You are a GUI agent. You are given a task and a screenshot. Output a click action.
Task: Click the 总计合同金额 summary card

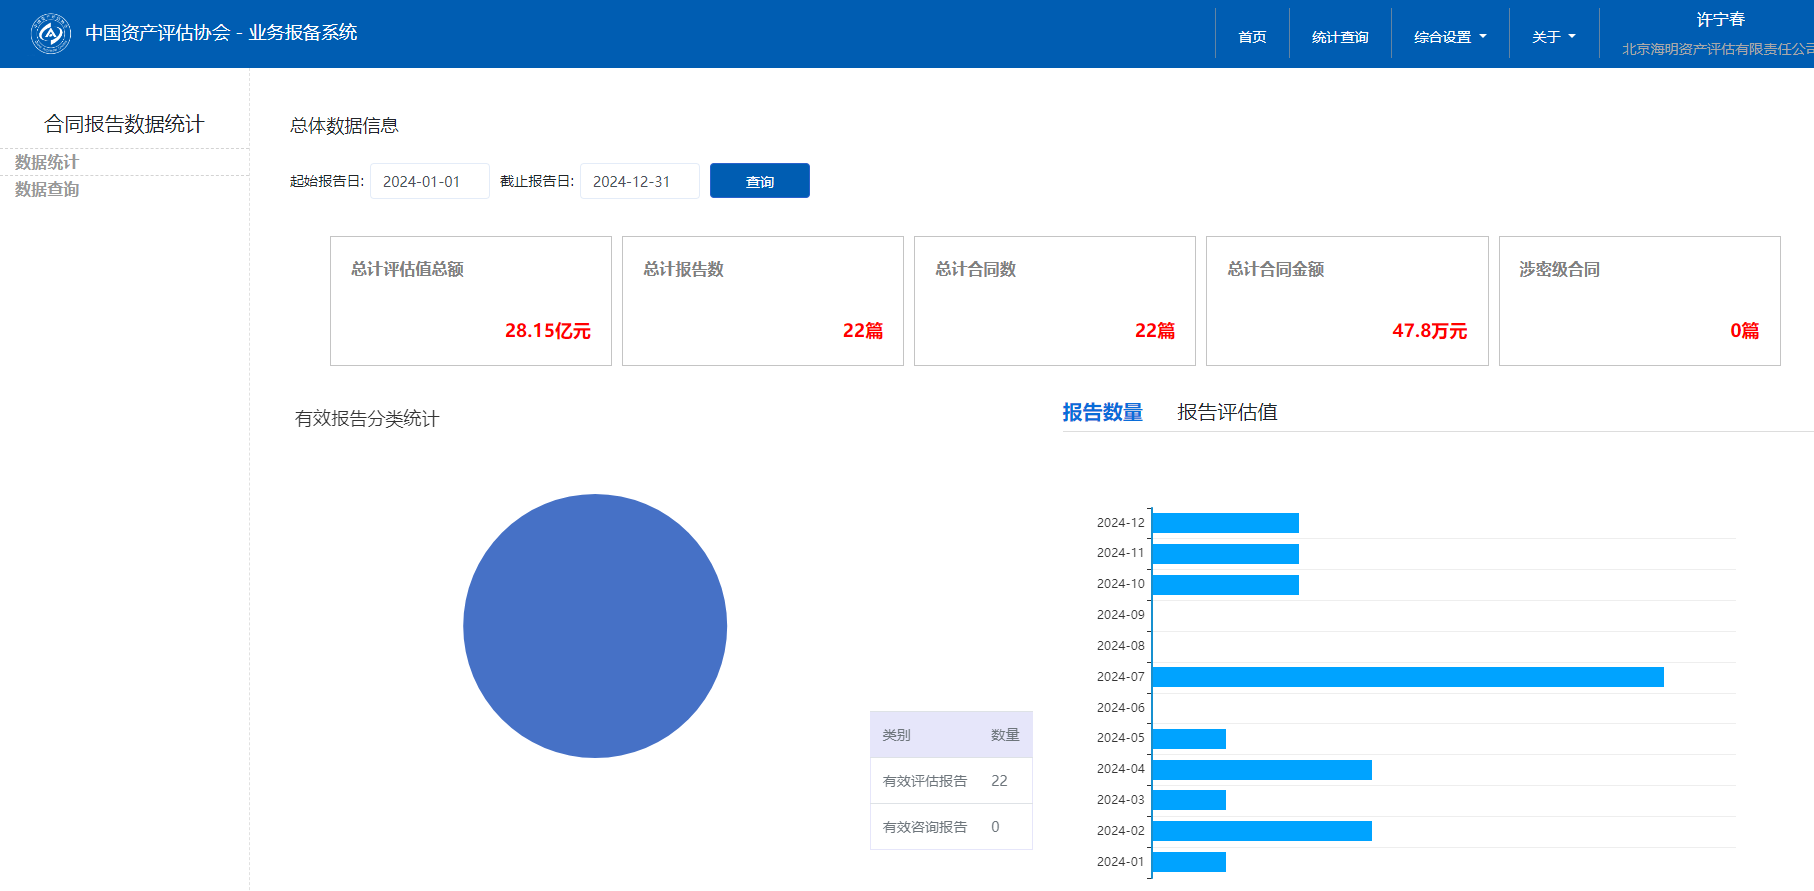pos(1346,300)
